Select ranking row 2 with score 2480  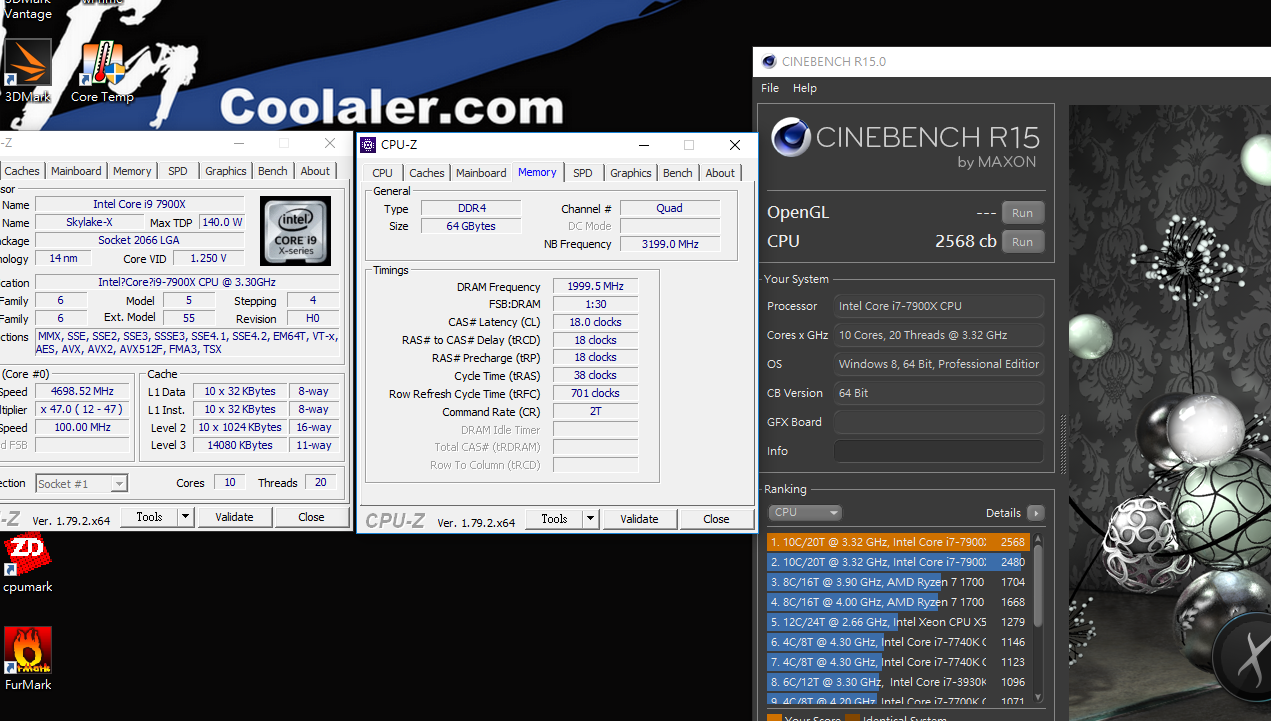coord(898,562)
